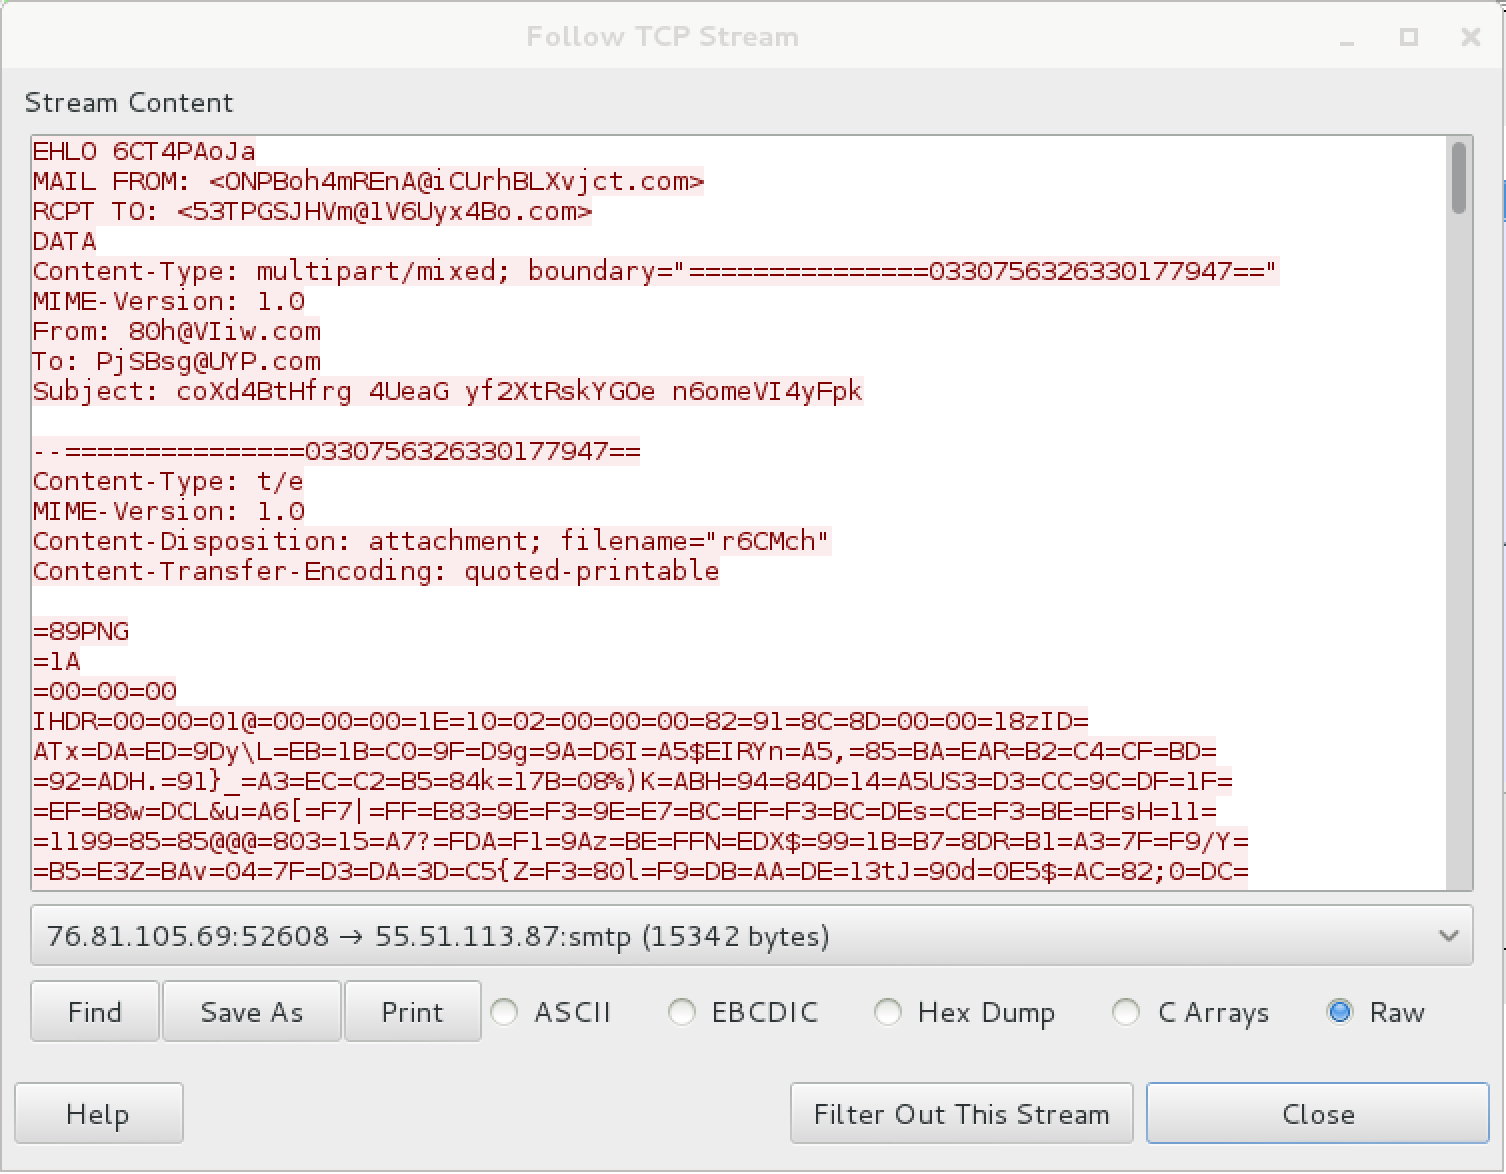
Task: Close window with title bar X
Action: point(1470,37)
